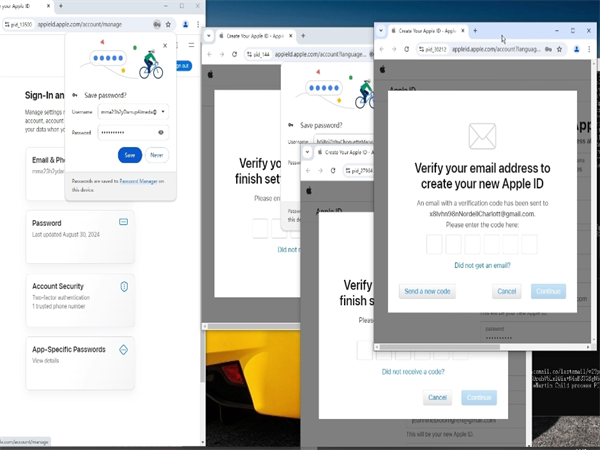Viewport: 600px width, 450px height.
Task: Open a new tab in the rightmost Chrome window
Action: pyautogui.click(x=475, y=31)
